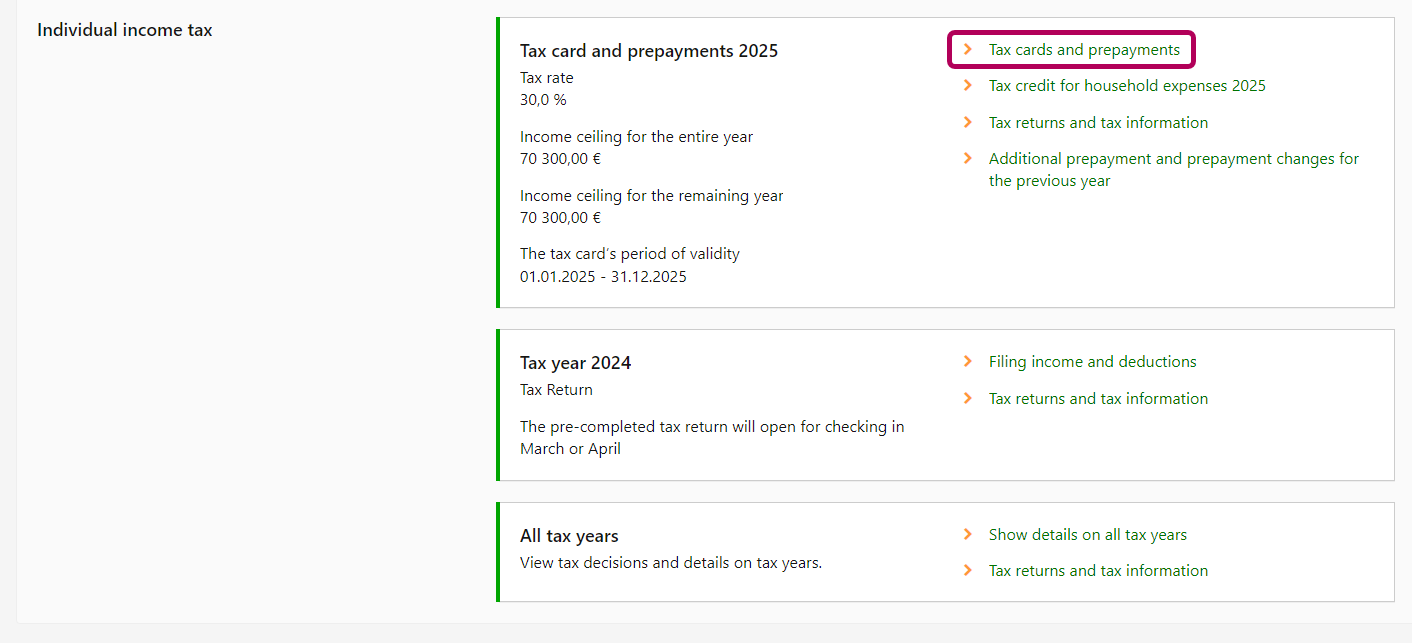Click the chevron beside Show details on all tax years

[967, 534]
